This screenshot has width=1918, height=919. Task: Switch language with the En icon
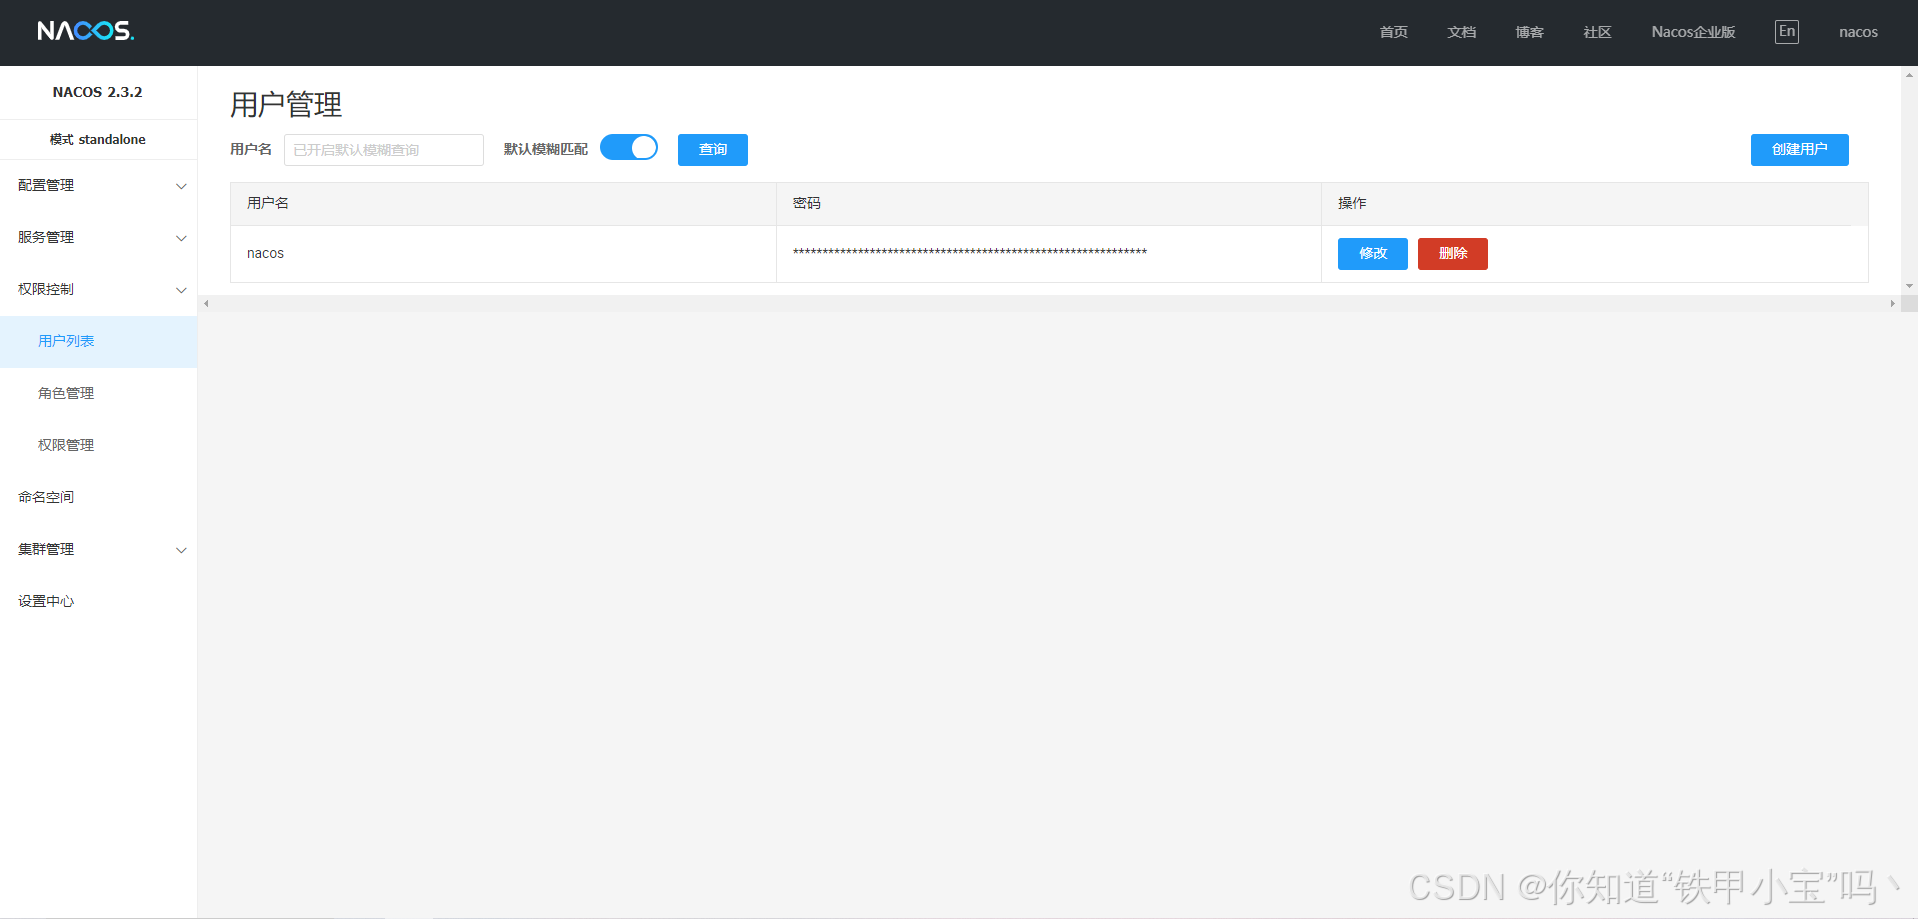[1786, 32]
